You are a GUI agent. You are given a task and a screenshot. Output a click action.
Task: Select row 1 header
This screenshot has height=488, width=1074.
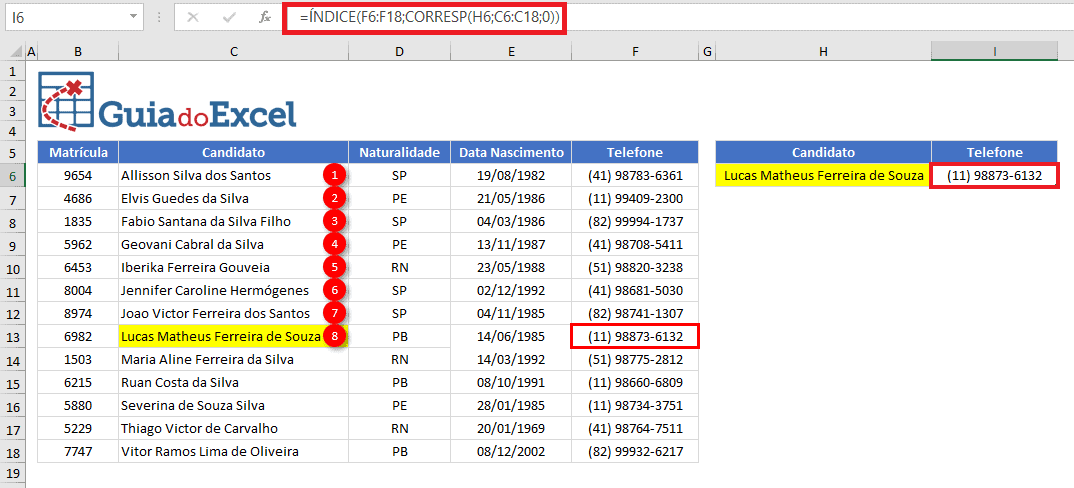click(12, 71)
